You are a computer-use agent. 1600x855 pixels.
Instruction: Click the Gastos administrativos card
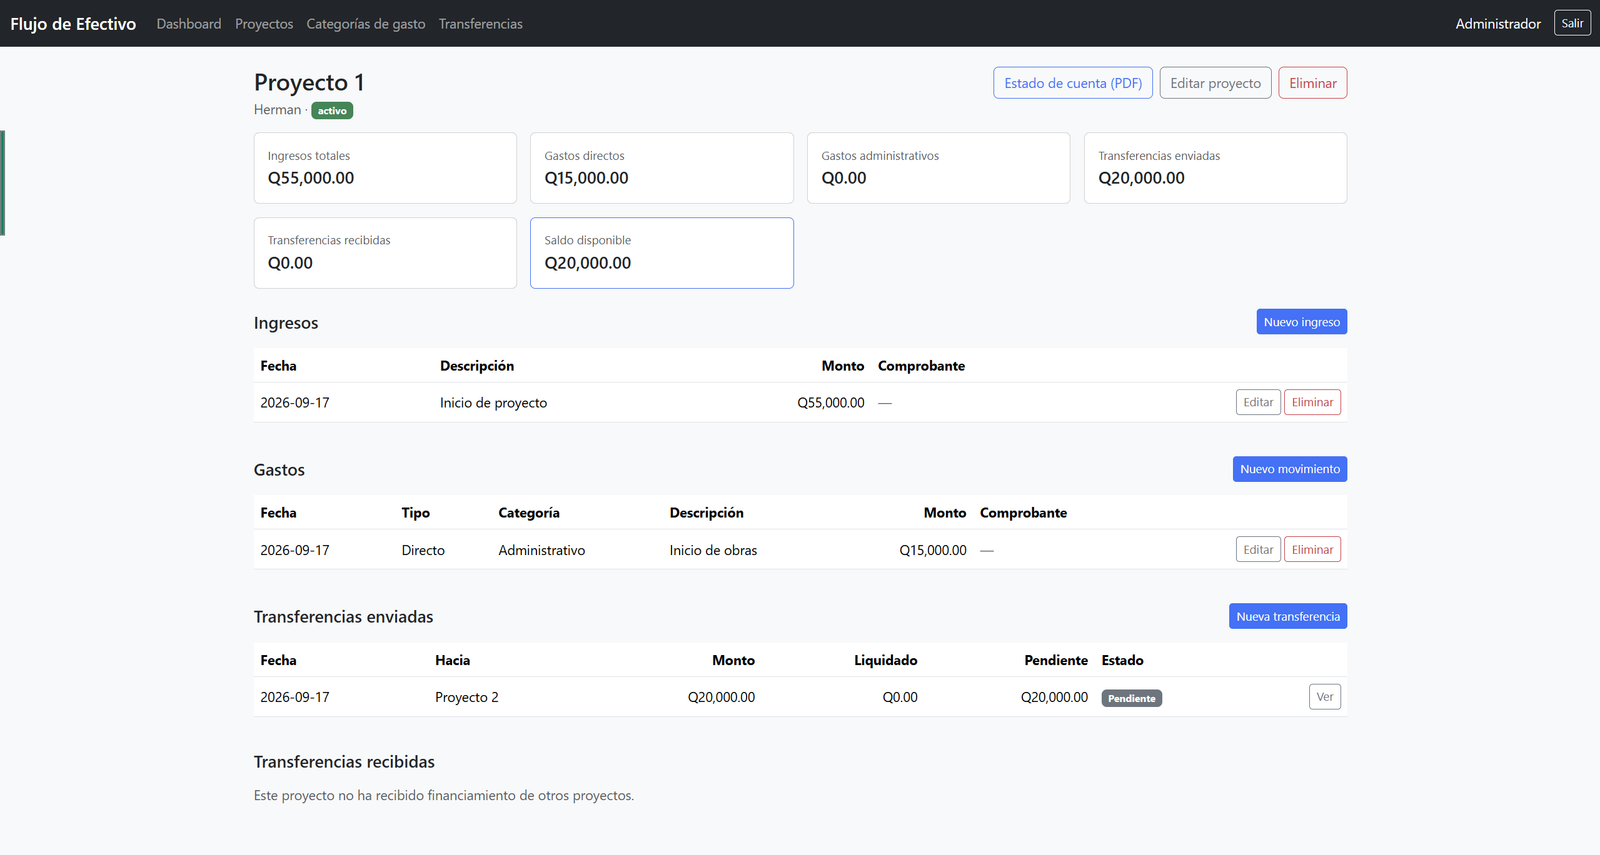938,168
